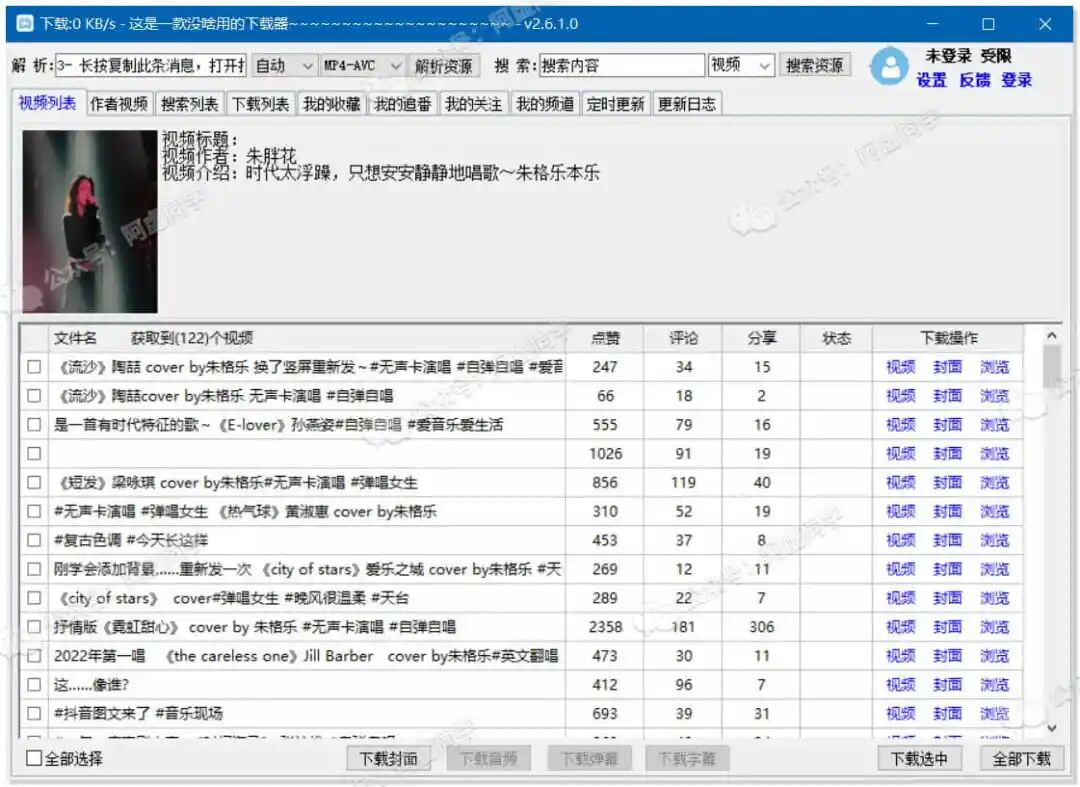Click the 306 shares cell
The width and height of the screenshot is (1080, 787).
pyautogui.click(x=762, y=627)
